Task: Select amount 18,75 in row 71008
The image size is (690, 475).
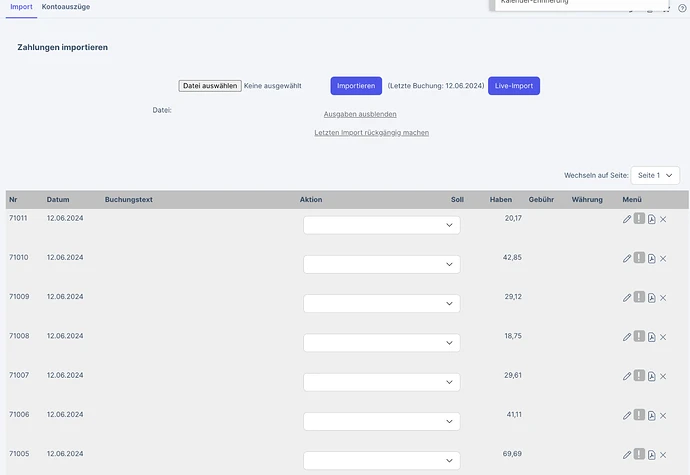Action: coord(513,336)
